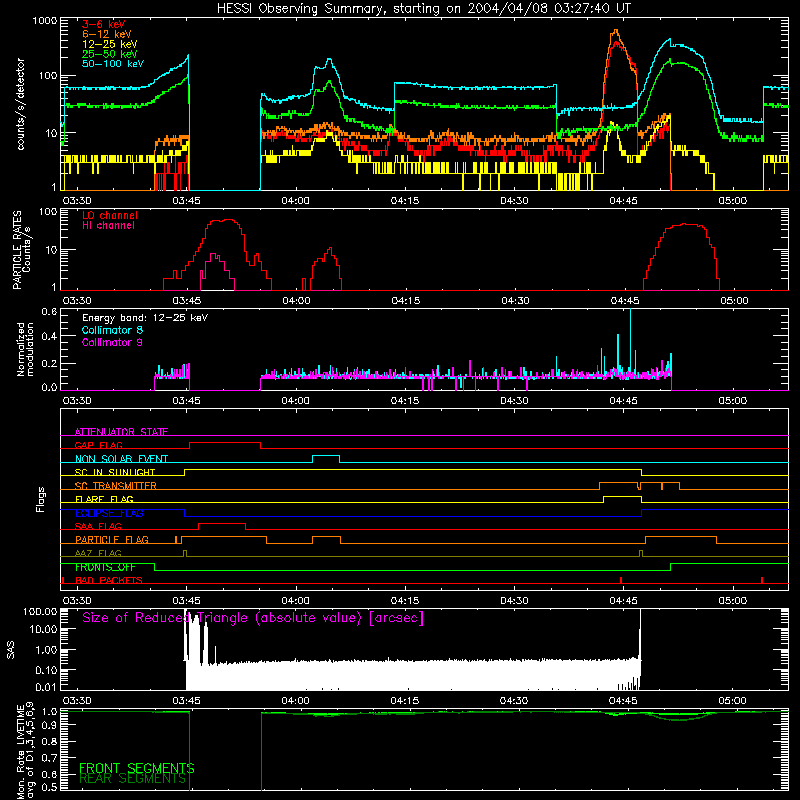
Task: Click the FRONTS OFF flag label
Action: click(x=105, y=567)
